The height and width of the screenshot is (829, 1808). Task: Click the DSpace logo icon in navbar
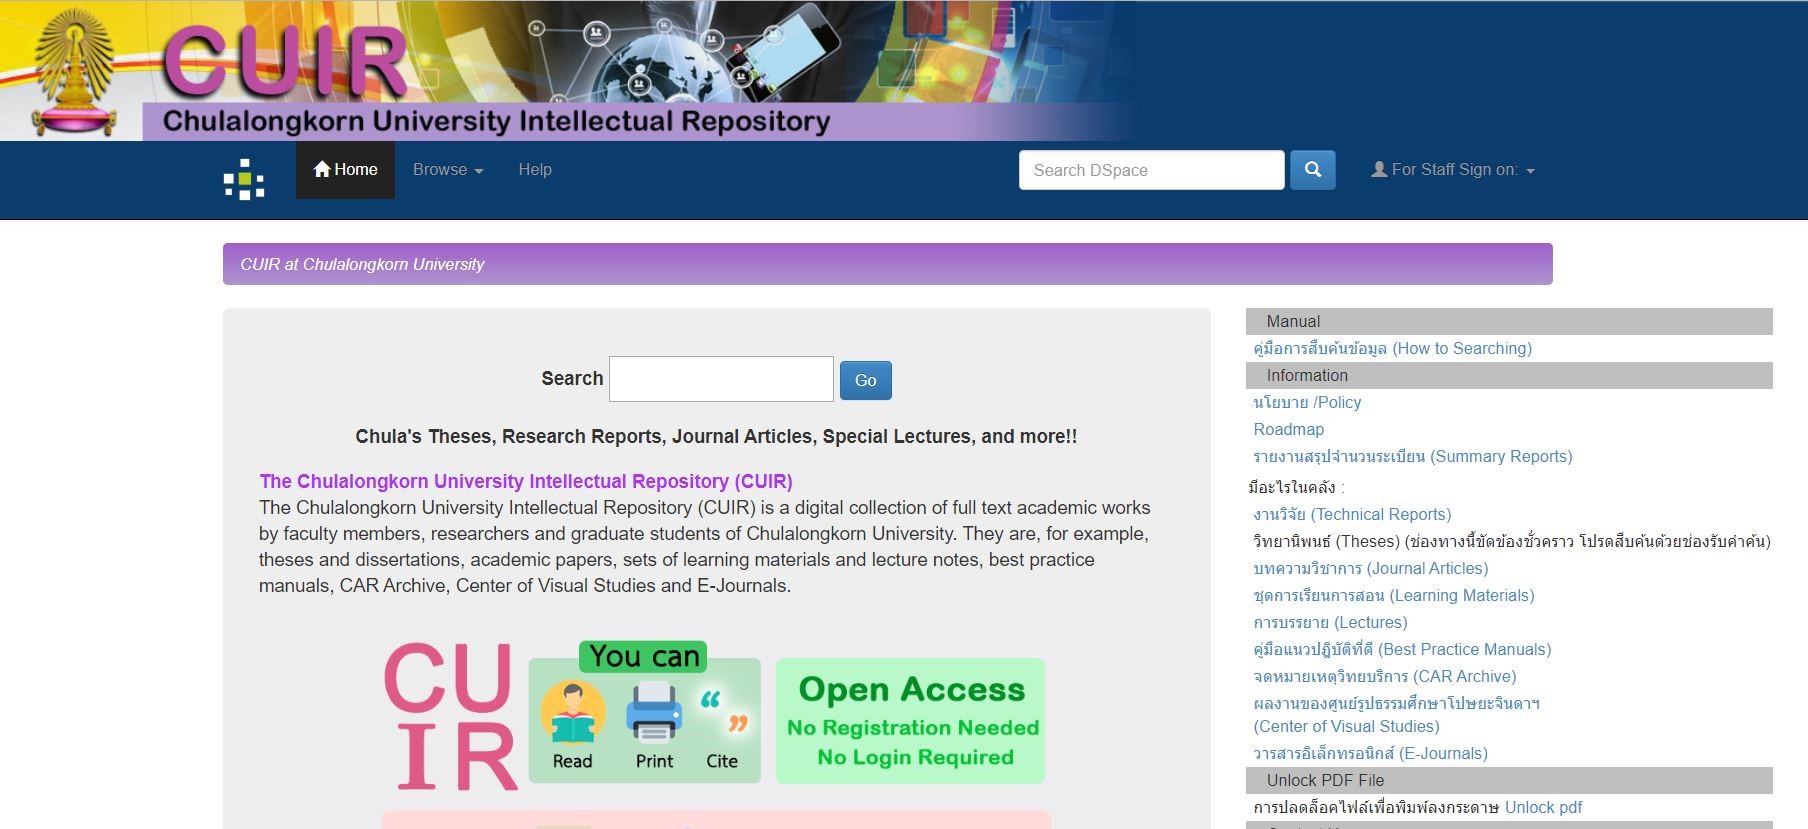click(244, 179)
